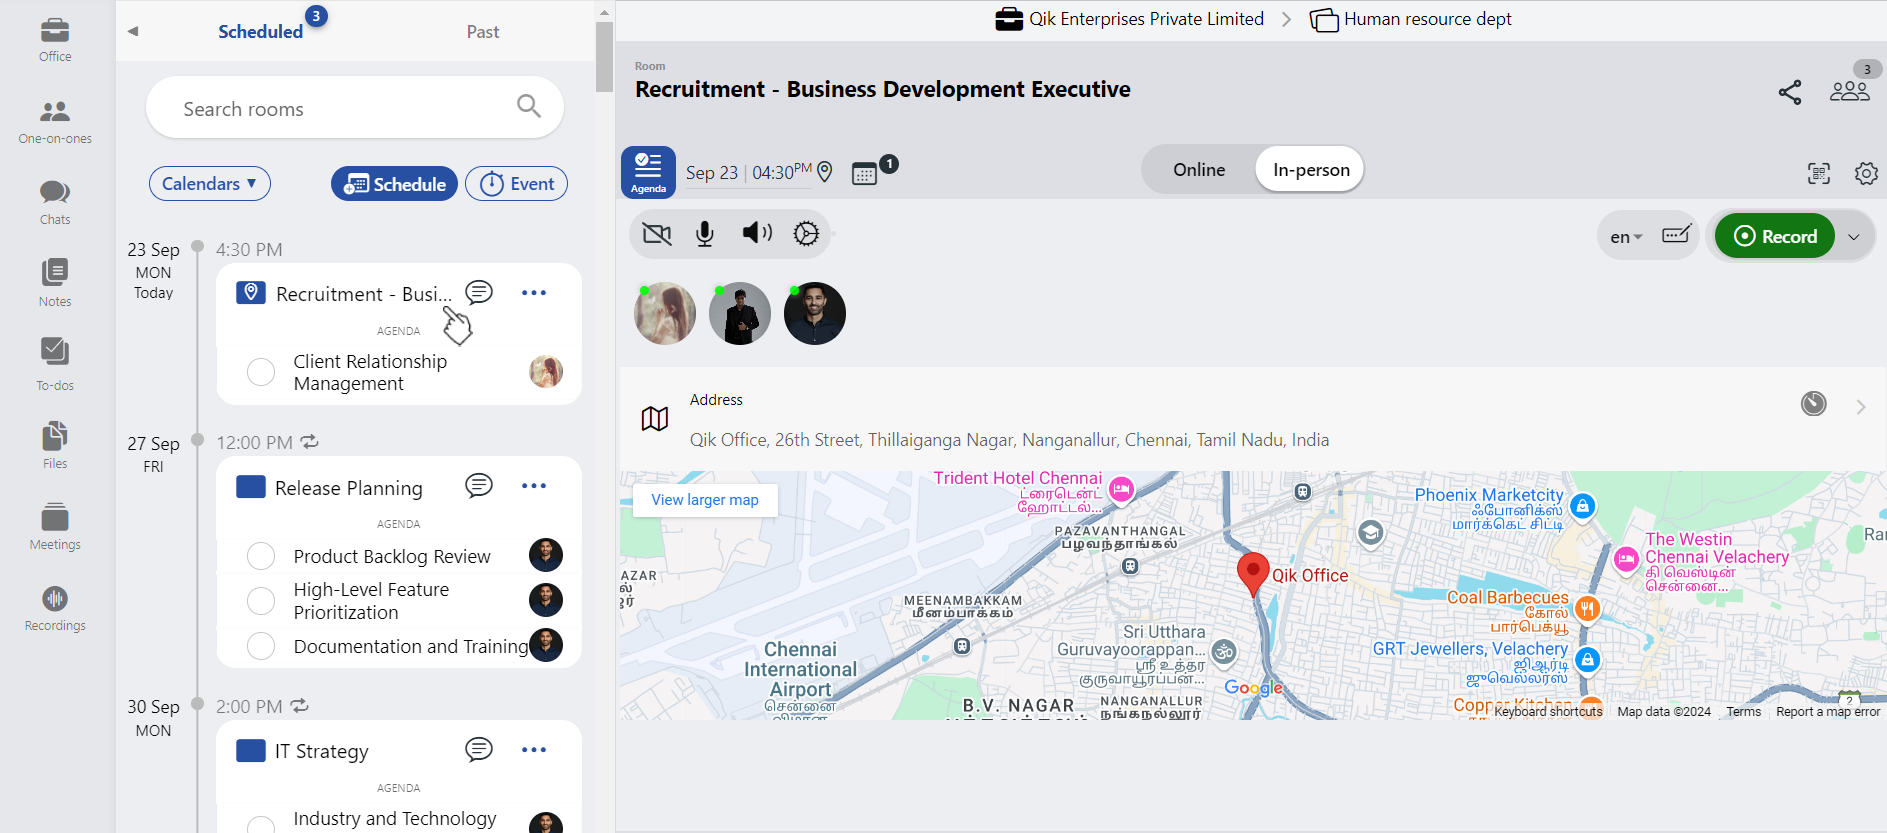Switch to the Past tab
This screenshot has width=1887, height=833.
click(x=482, y=32)
